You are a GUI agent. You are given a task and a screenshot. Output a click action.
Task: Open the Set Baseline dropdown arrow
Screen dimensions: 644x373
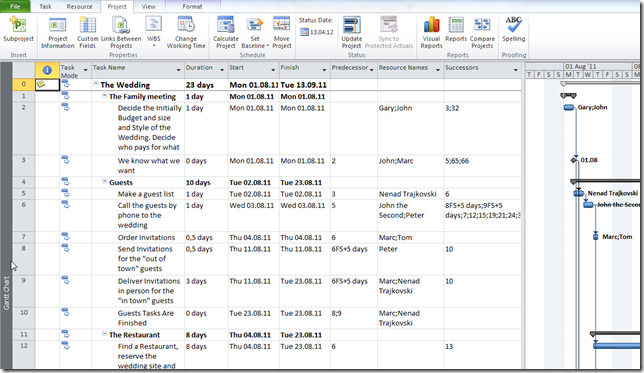click(268, 46)
